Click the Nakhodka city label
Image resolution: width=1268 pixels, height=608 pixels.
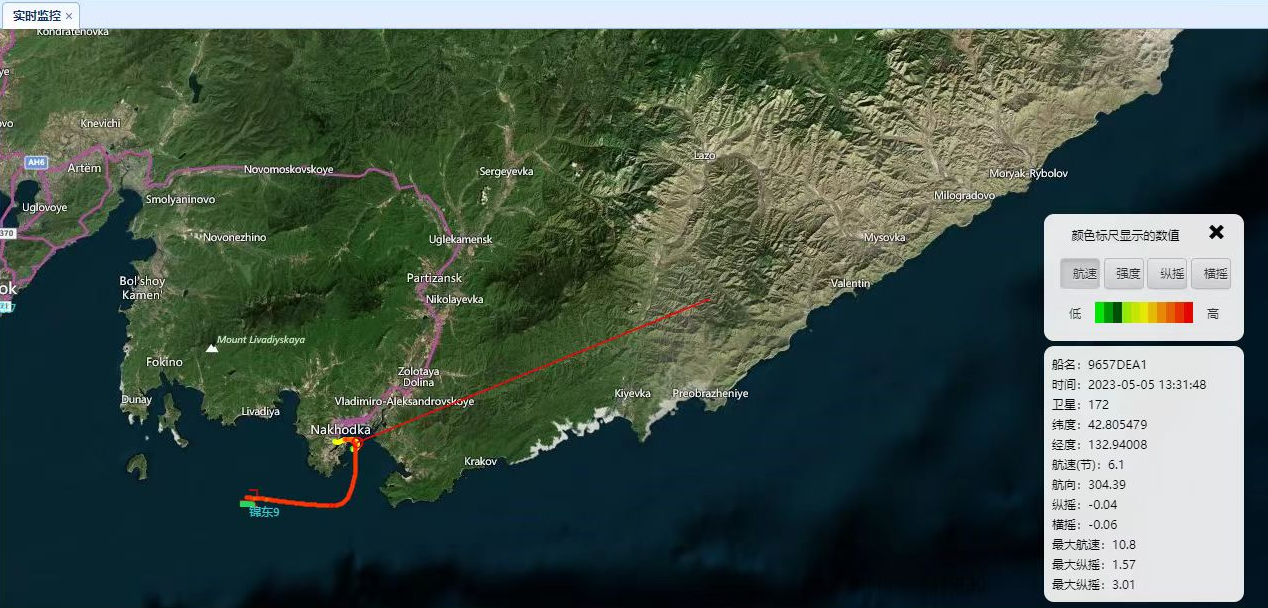coord(340,429)
